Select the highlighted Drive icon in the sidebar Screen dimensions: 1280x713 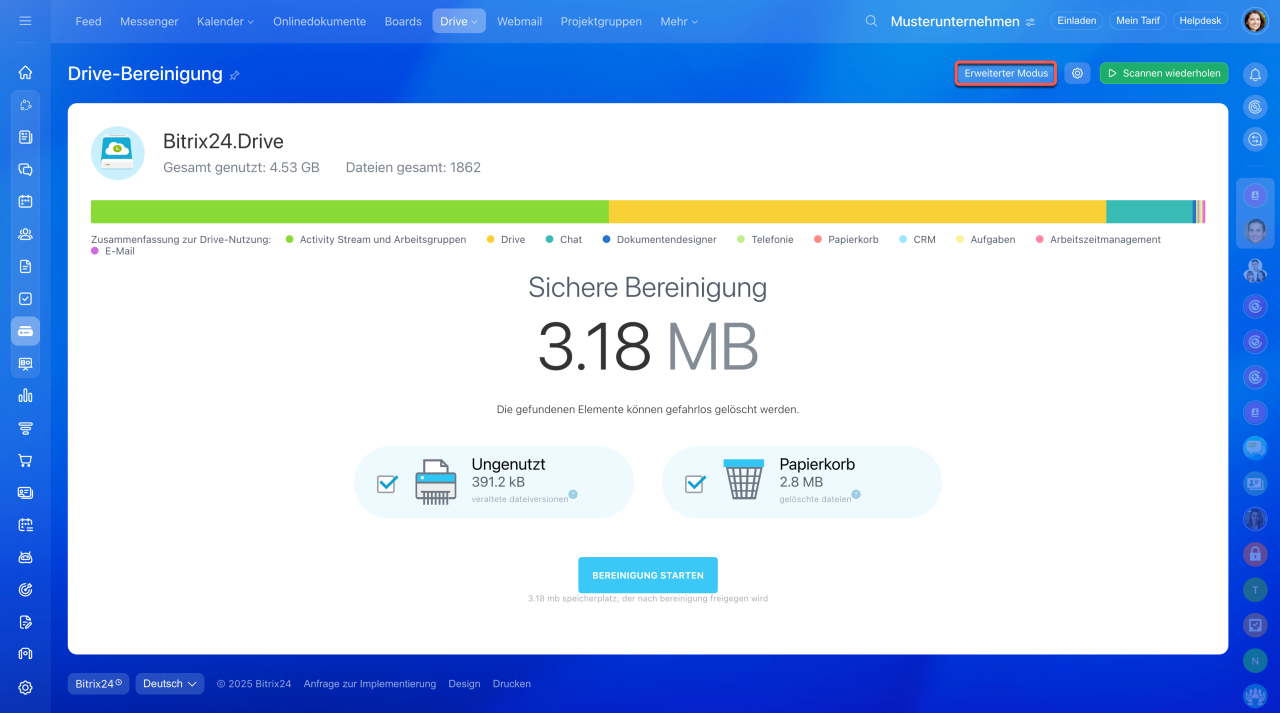click(25, 331)
